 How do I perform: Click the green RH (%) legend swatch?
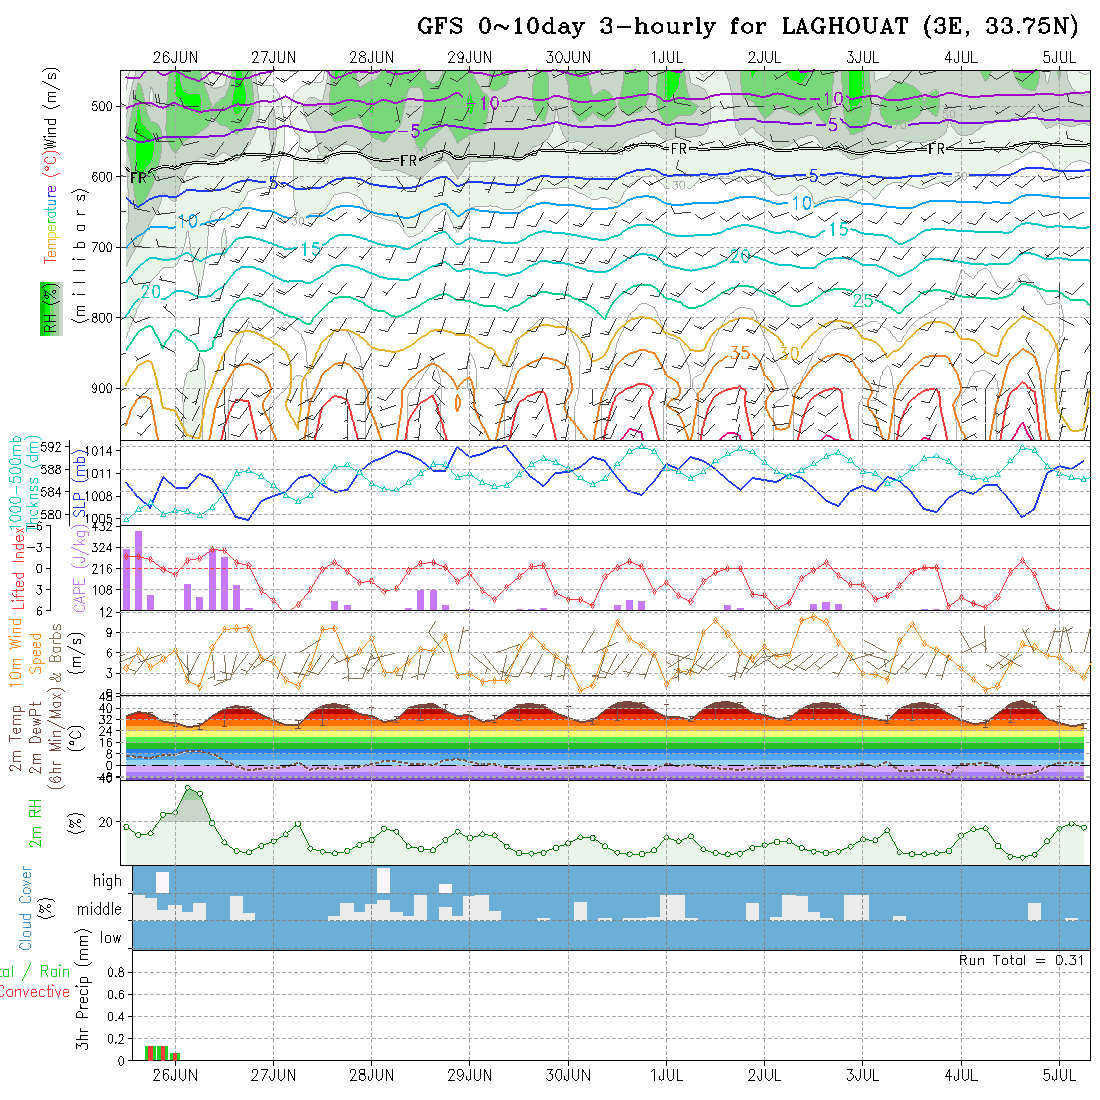click(47, 308)
